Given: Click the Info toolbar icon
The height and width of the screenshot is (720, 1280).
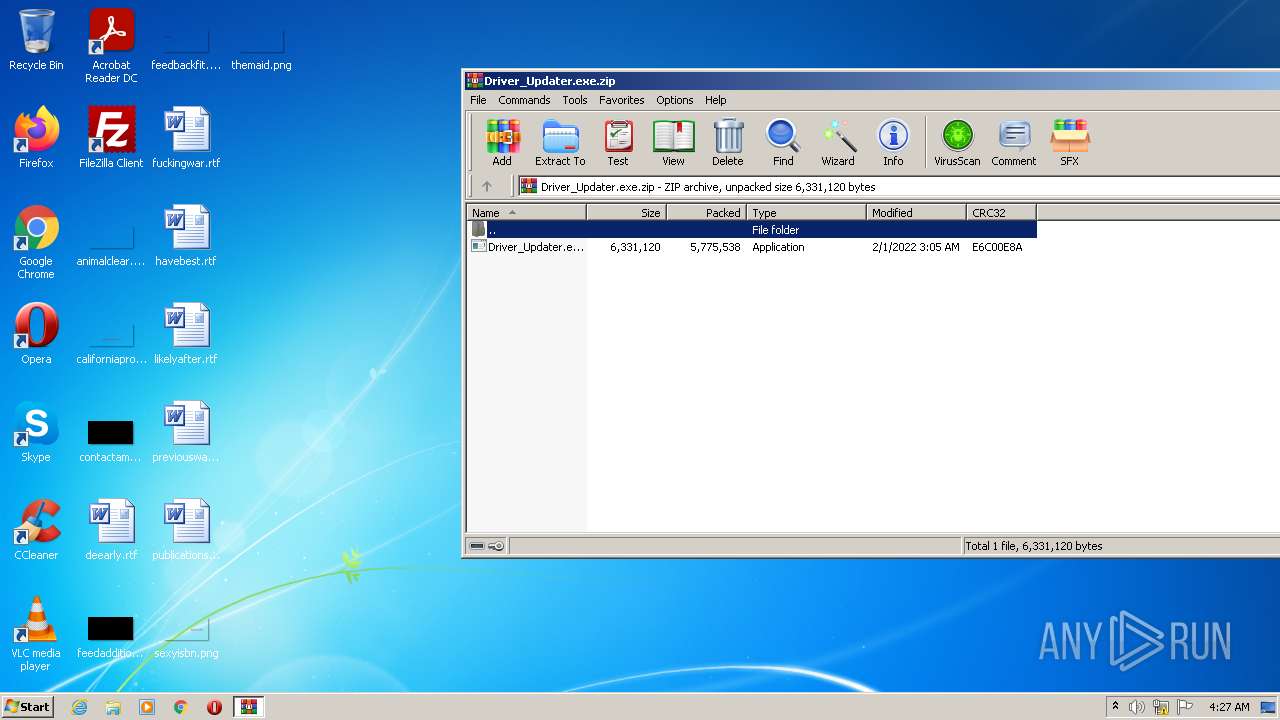Looking at the screenshot, I should tap(893, 143).
